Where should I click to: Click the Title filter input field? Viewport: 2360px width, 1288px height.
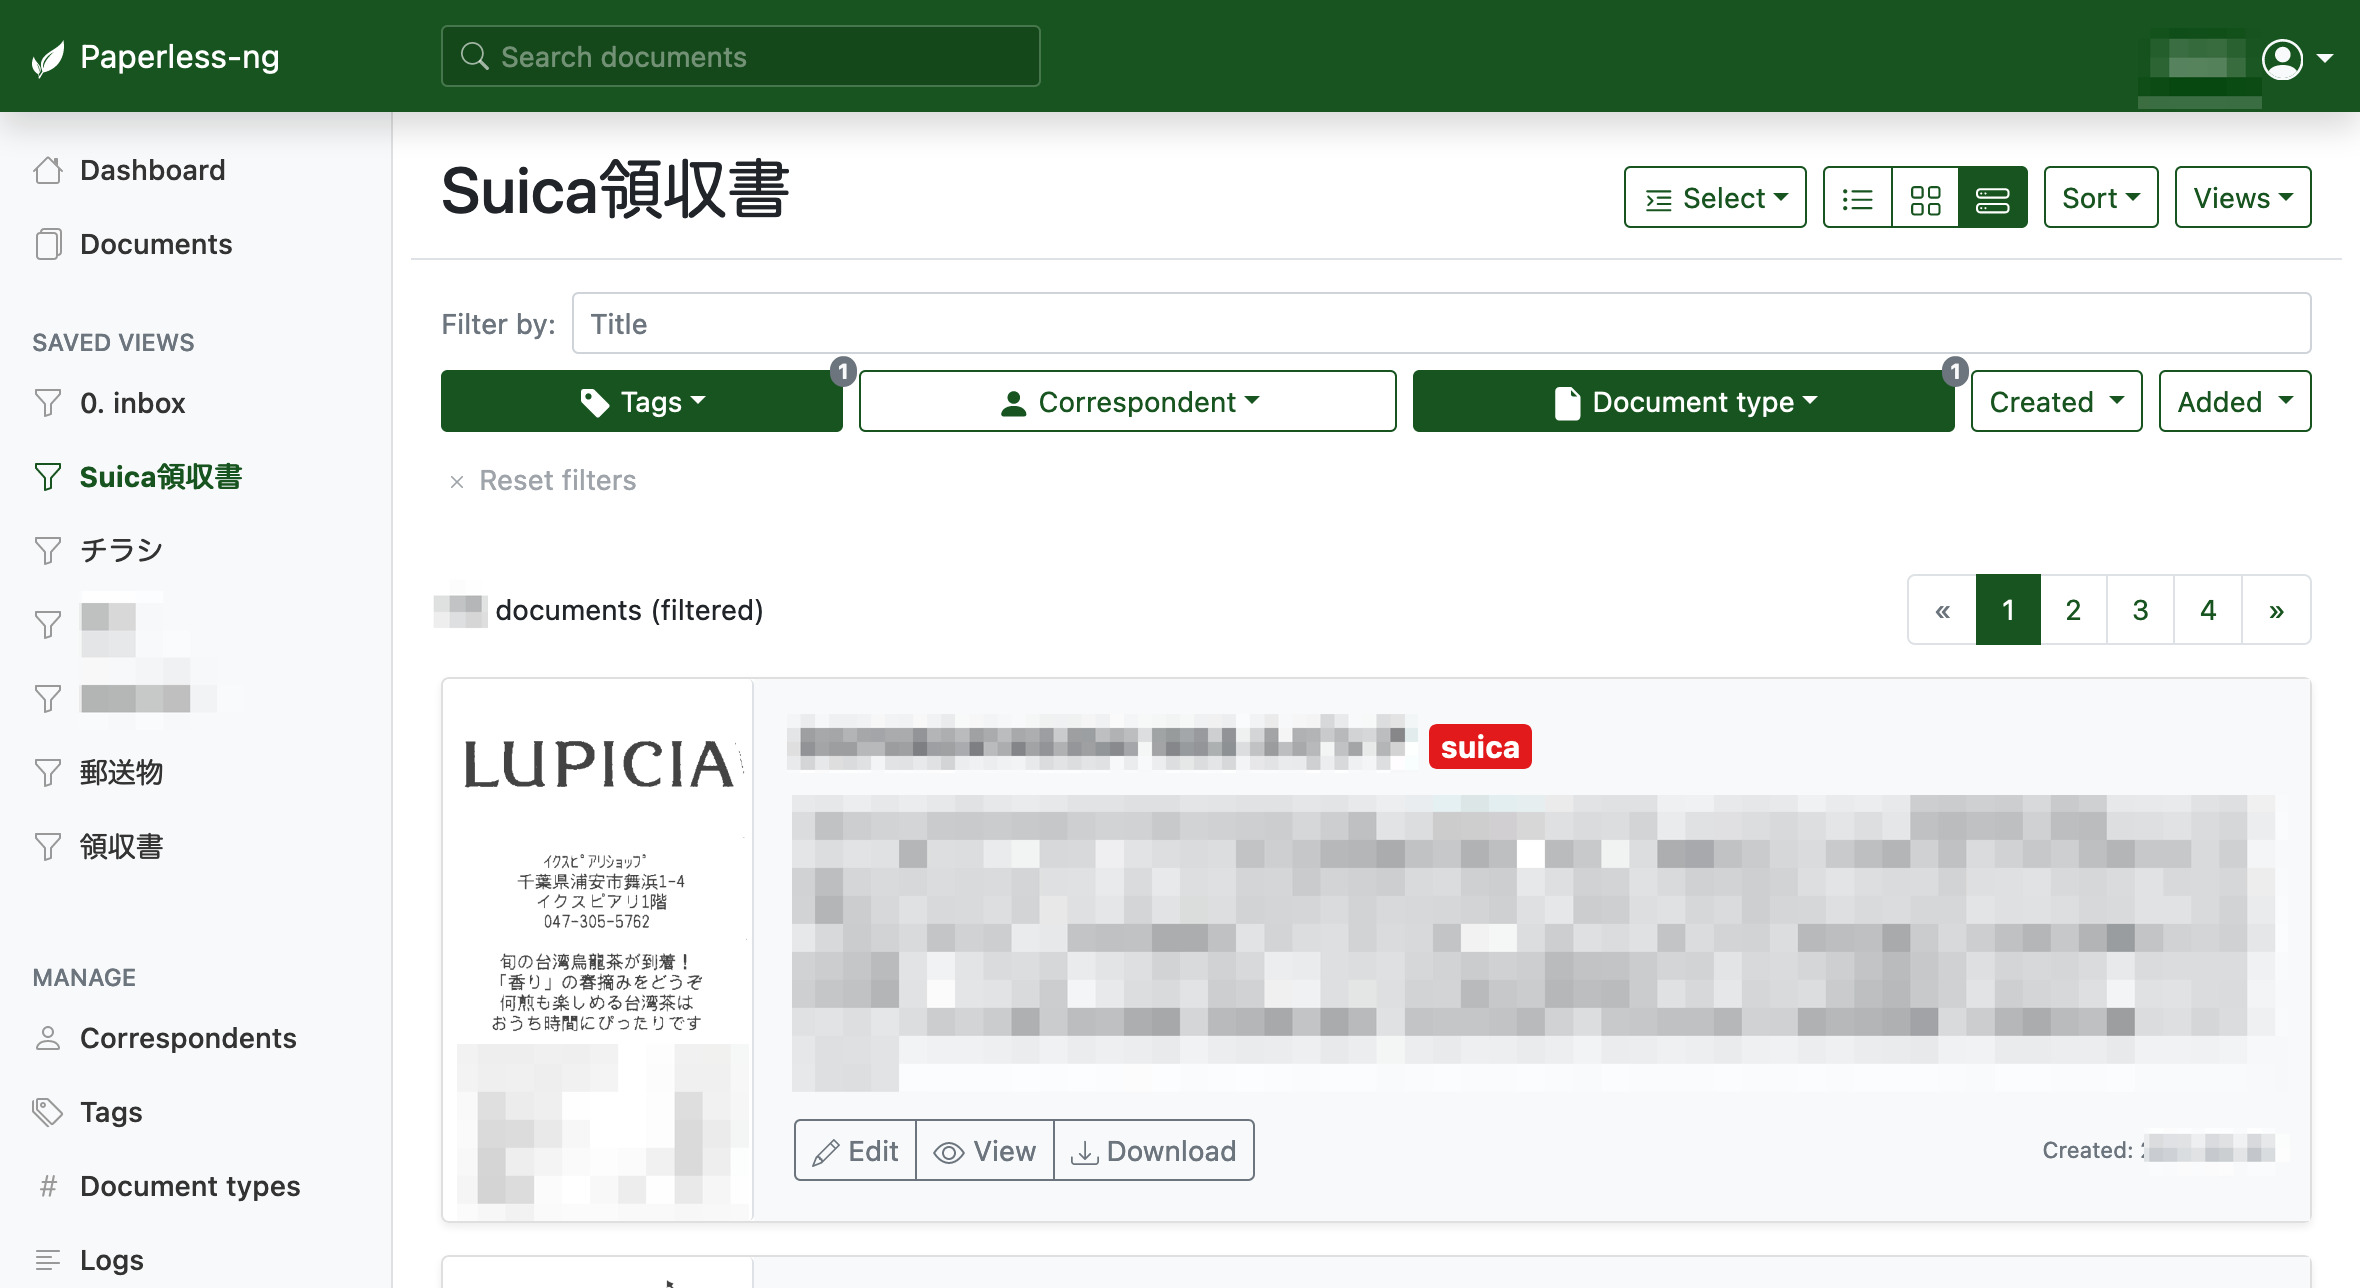[x=1440, y=324]
